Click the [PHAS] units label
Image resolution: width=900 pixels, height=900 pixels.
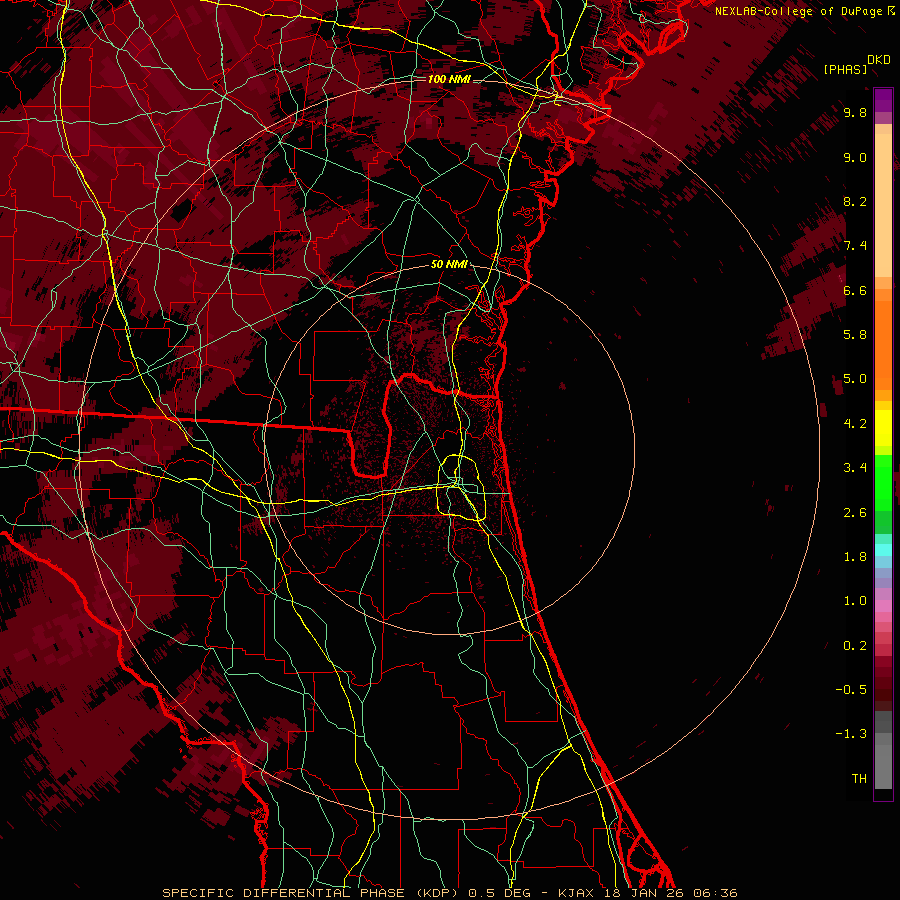(845, 70)
